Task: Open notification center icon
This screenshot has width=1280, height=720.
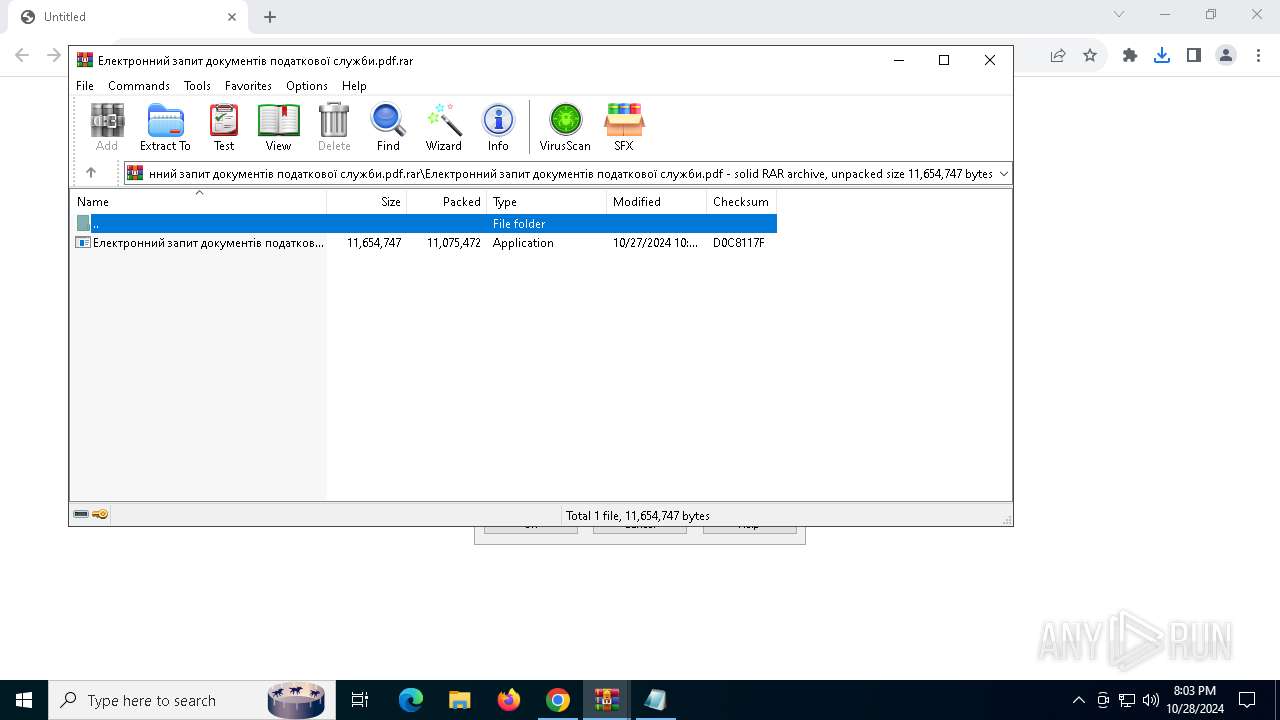Action: coord(1247,700)
